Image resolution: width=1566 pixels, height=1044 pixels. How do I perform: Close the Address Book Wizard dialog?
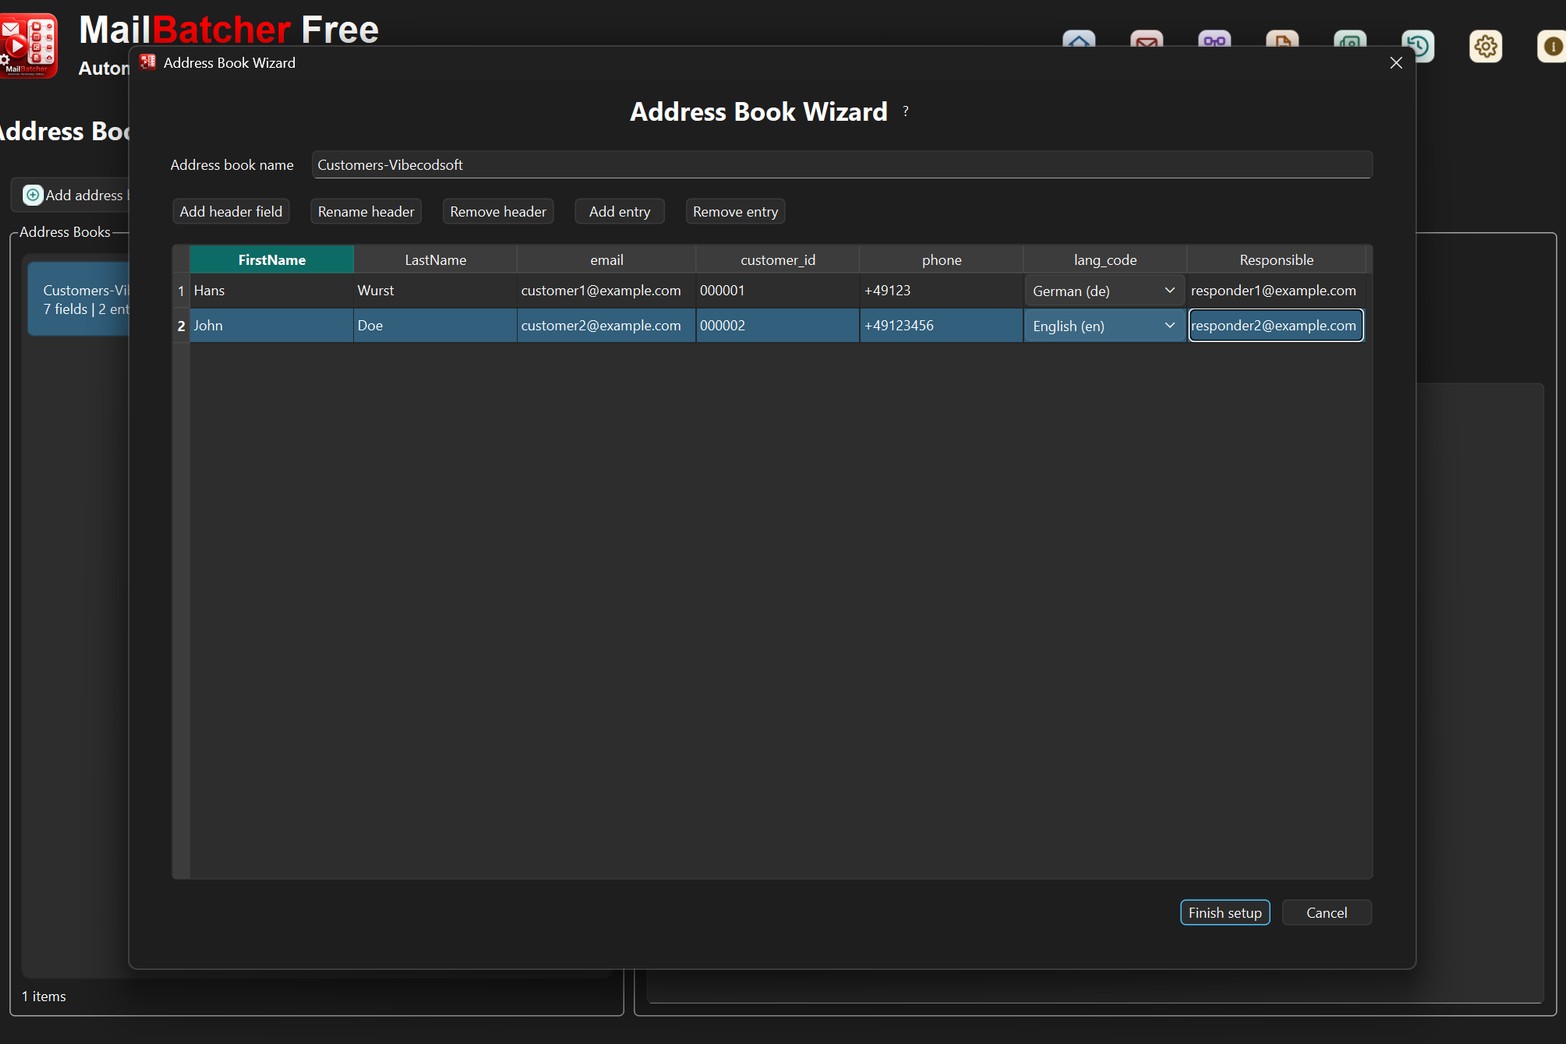1396,63
